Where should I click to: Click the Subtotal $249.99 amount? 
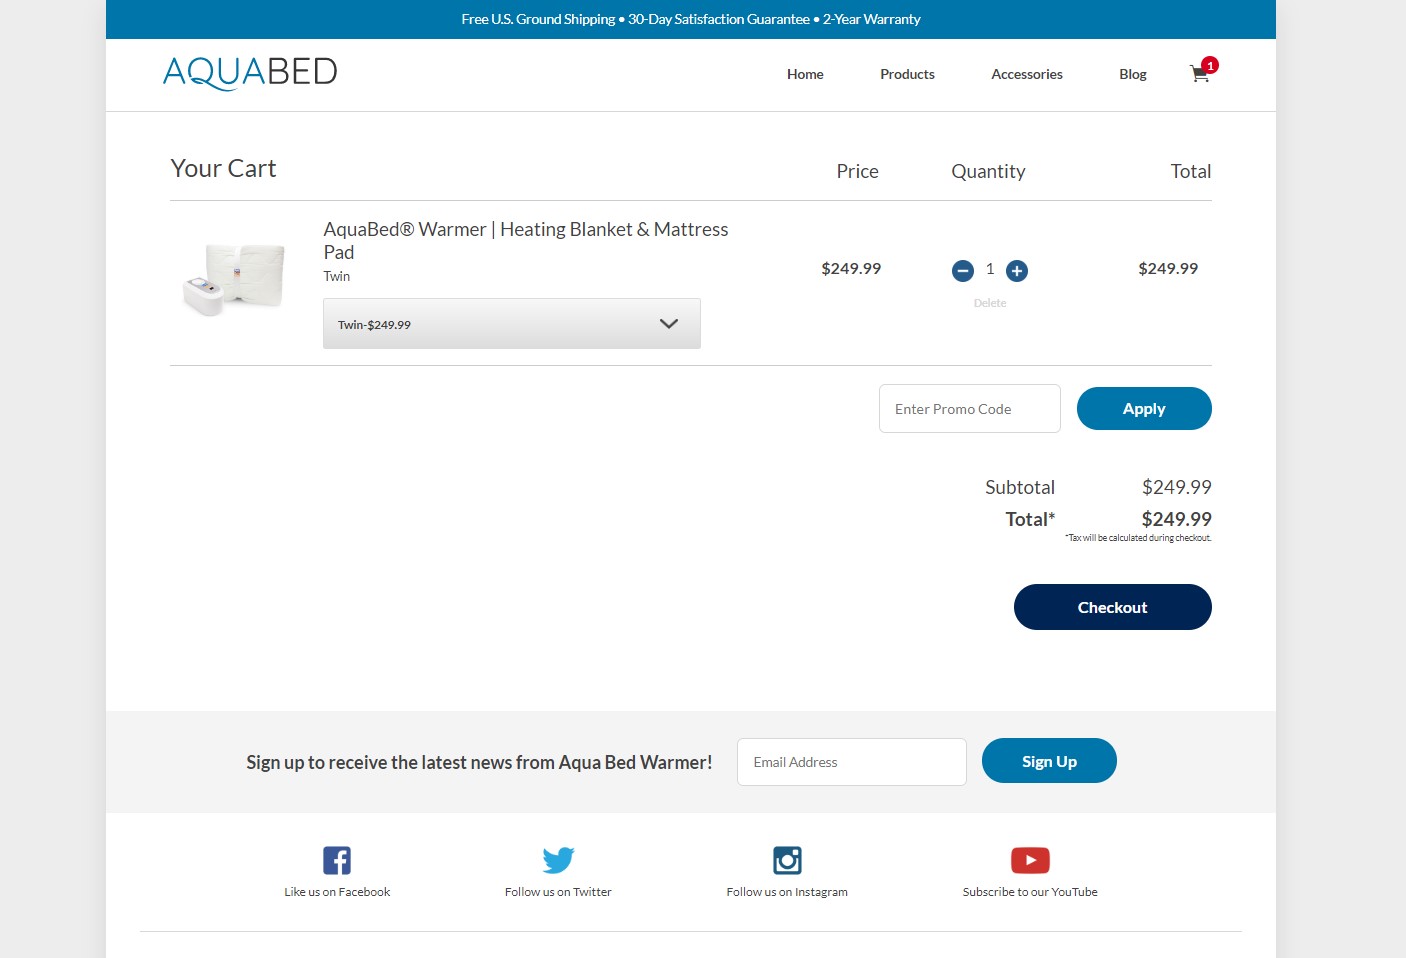pos(1177,487)
